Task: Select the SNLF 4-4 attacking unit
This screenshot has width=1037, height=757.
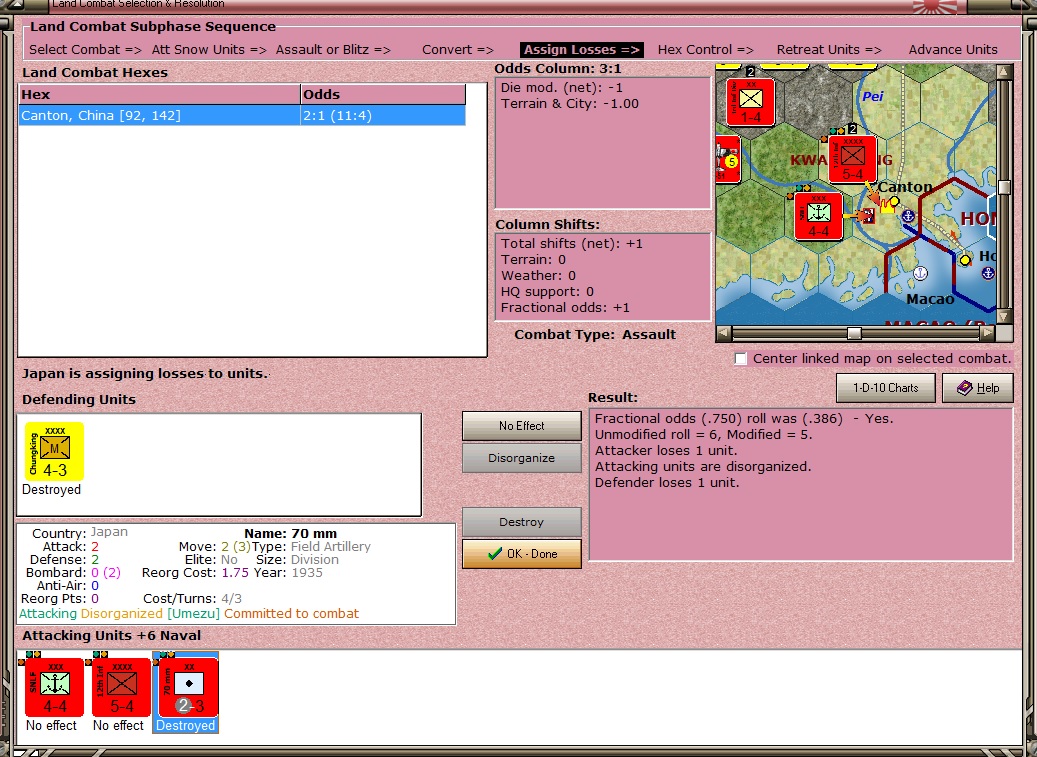Action: [x=54, y=688]
